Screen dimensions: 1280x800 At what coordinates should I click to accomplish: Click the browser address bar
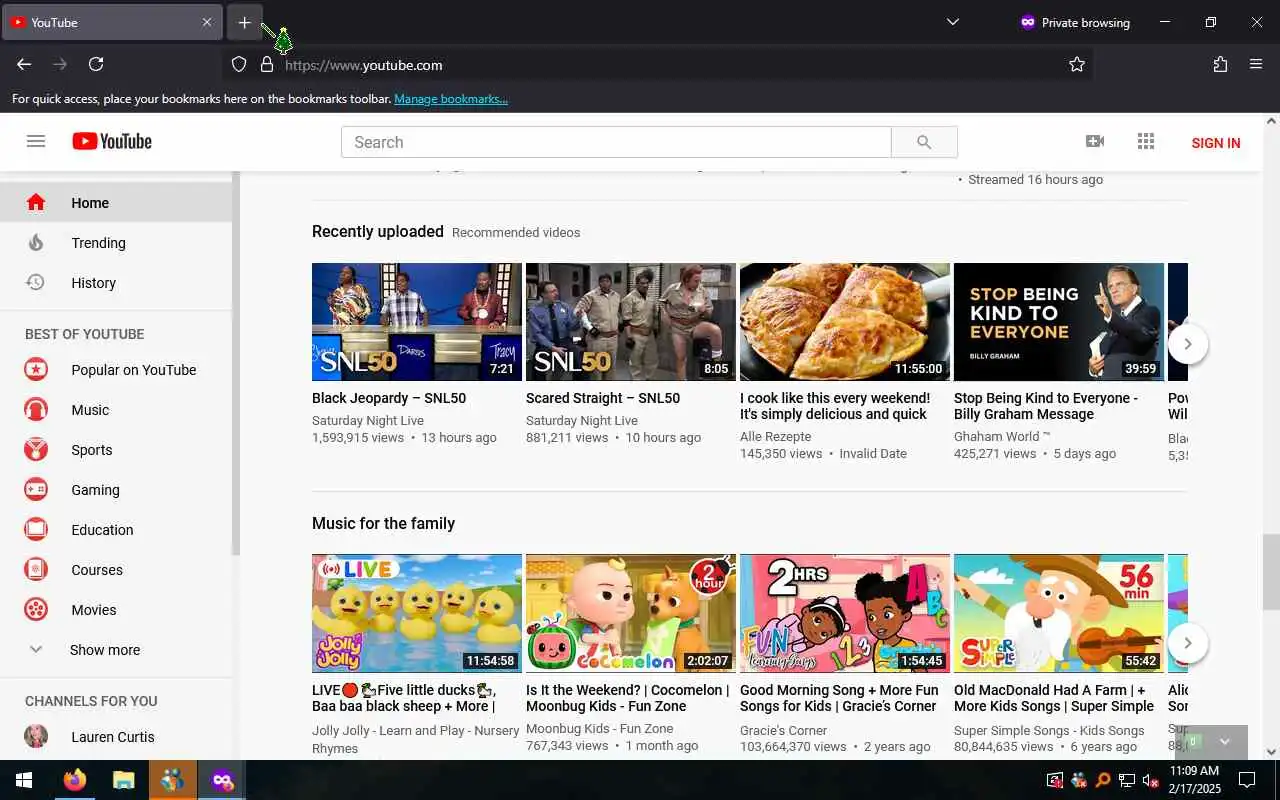(x=660, y=64)
